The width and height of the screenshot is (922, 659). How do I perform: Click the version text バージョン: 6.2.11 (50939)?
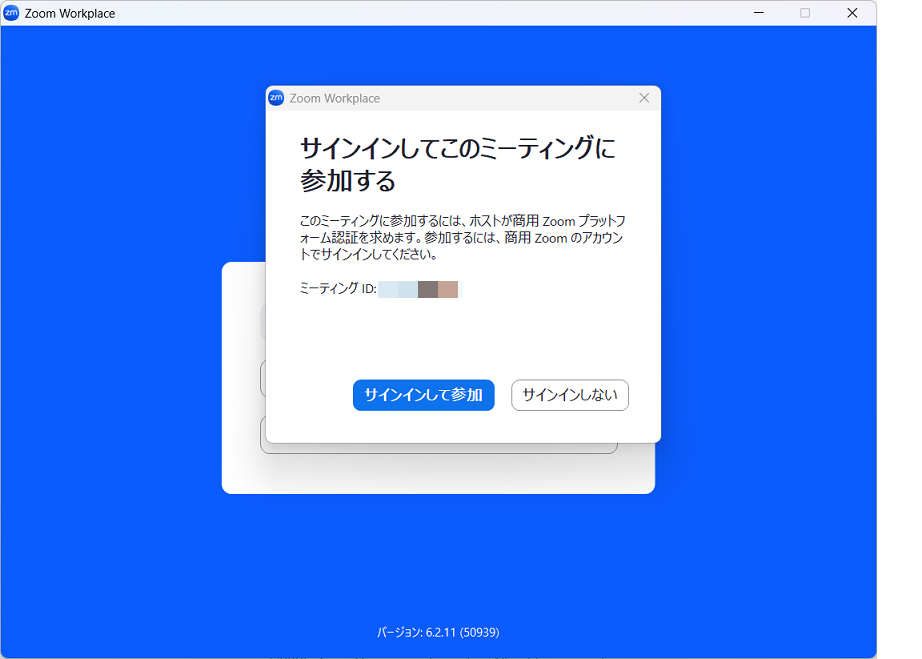pos(438,633)
